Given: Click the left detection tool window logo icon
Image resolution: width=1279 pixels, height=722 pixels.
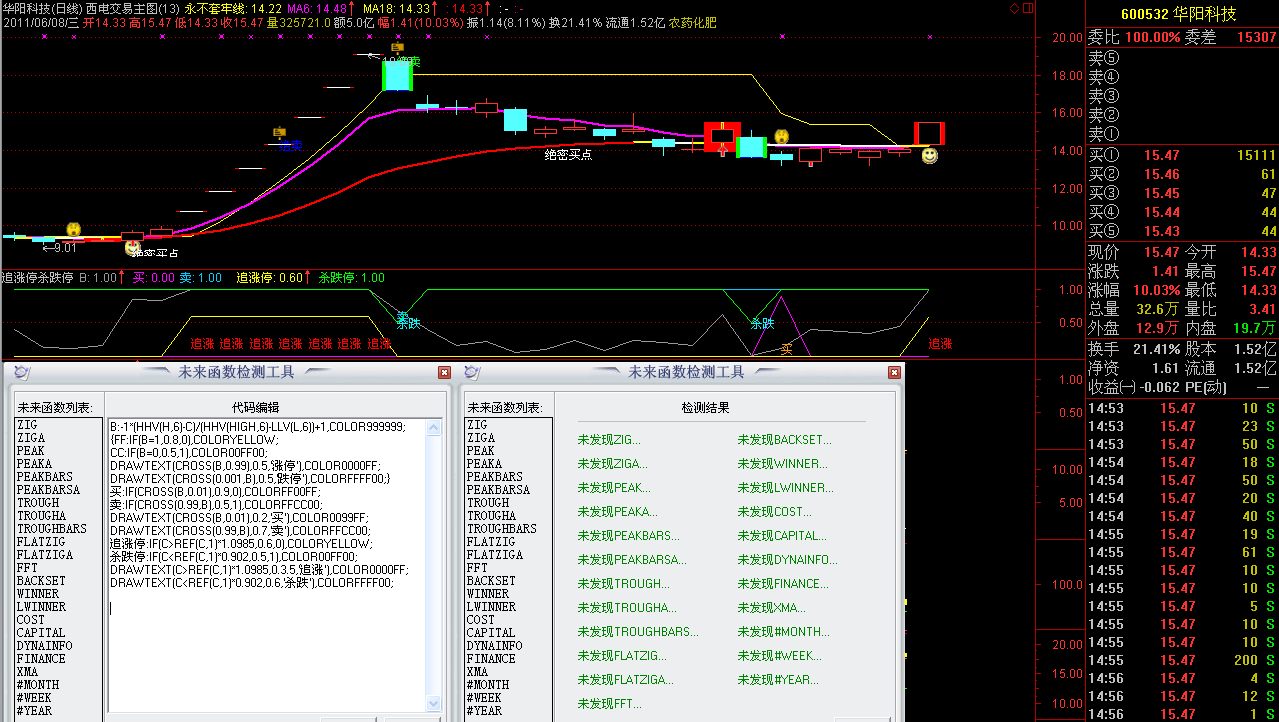Looking at the screenshot, I should (x=22, y=372).
